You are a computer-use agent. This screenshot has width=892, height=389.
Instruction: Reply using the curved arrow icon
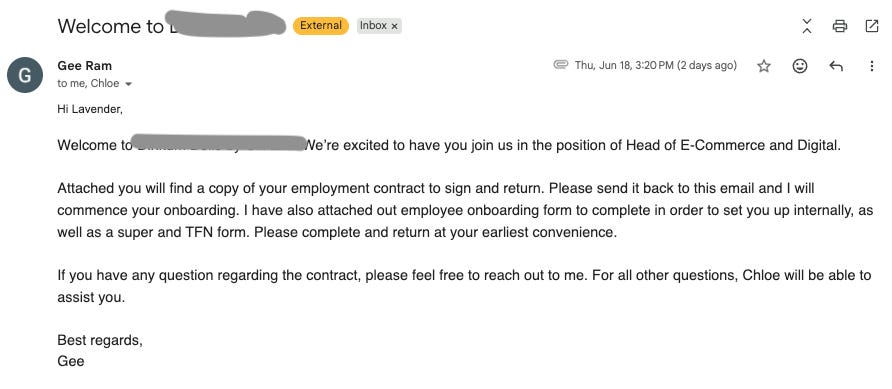click(x=836, y=66)
